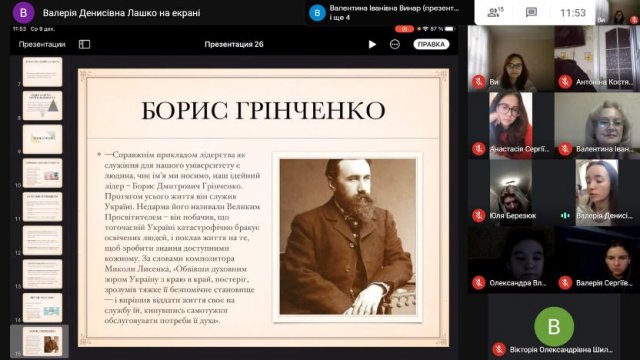The height and width of the screenshot is (360, 640).
Task: Click the red screen recording indicator
Action: [404, 29]
